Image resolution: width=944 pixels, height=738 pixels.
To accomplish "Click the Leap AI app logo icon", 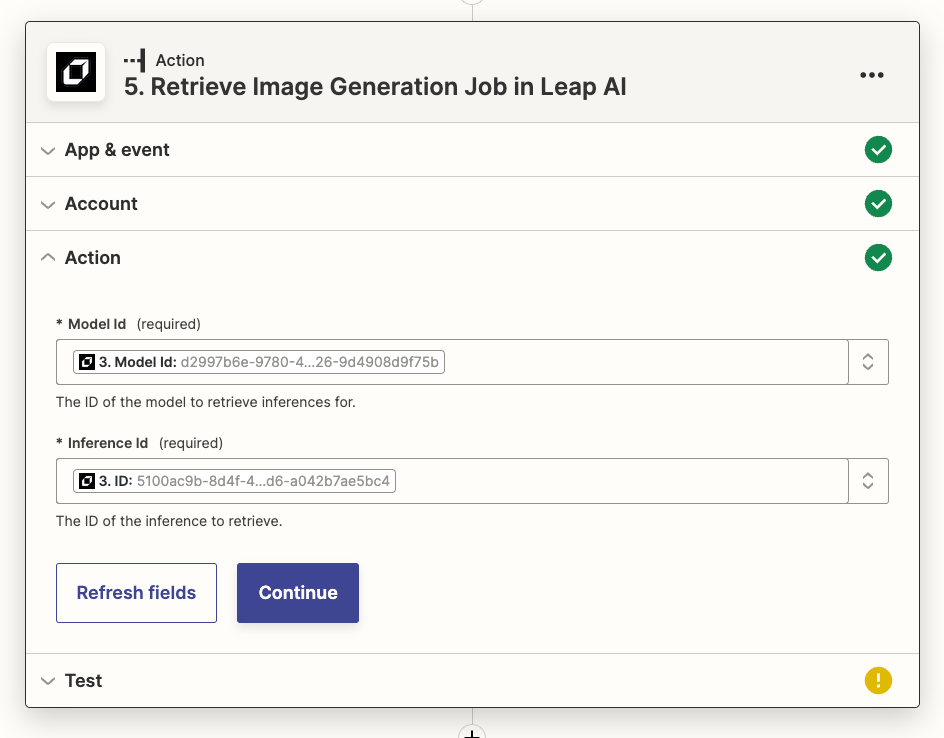I will click(x=76, y=73).
